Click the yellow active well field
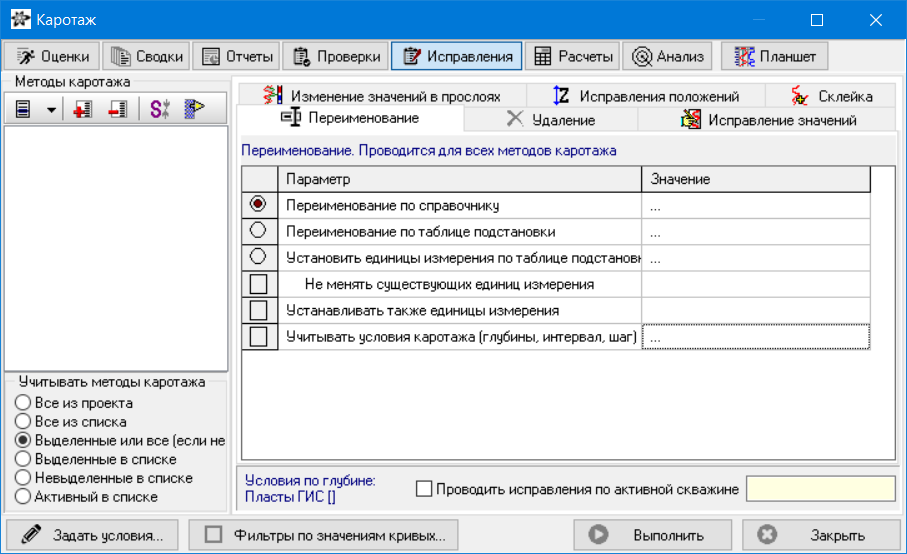This screenshot has width=907, height=554. tap(821, 489)
